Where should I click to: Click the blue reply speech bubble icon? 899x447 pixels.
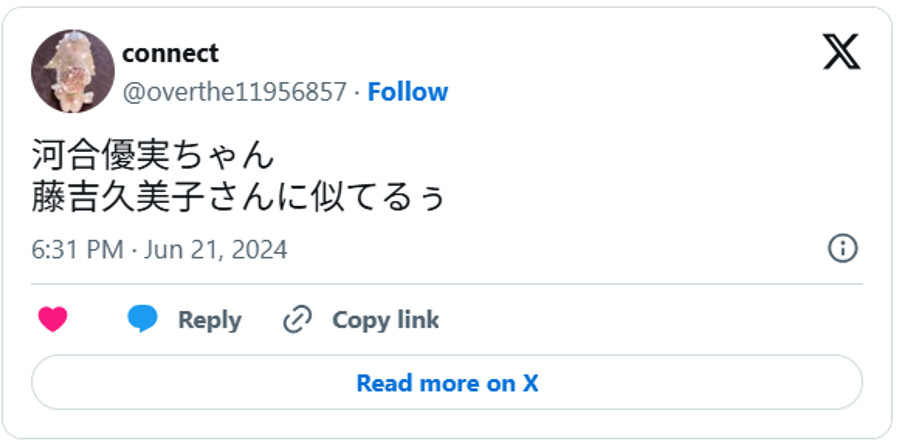tap(142, 320)
